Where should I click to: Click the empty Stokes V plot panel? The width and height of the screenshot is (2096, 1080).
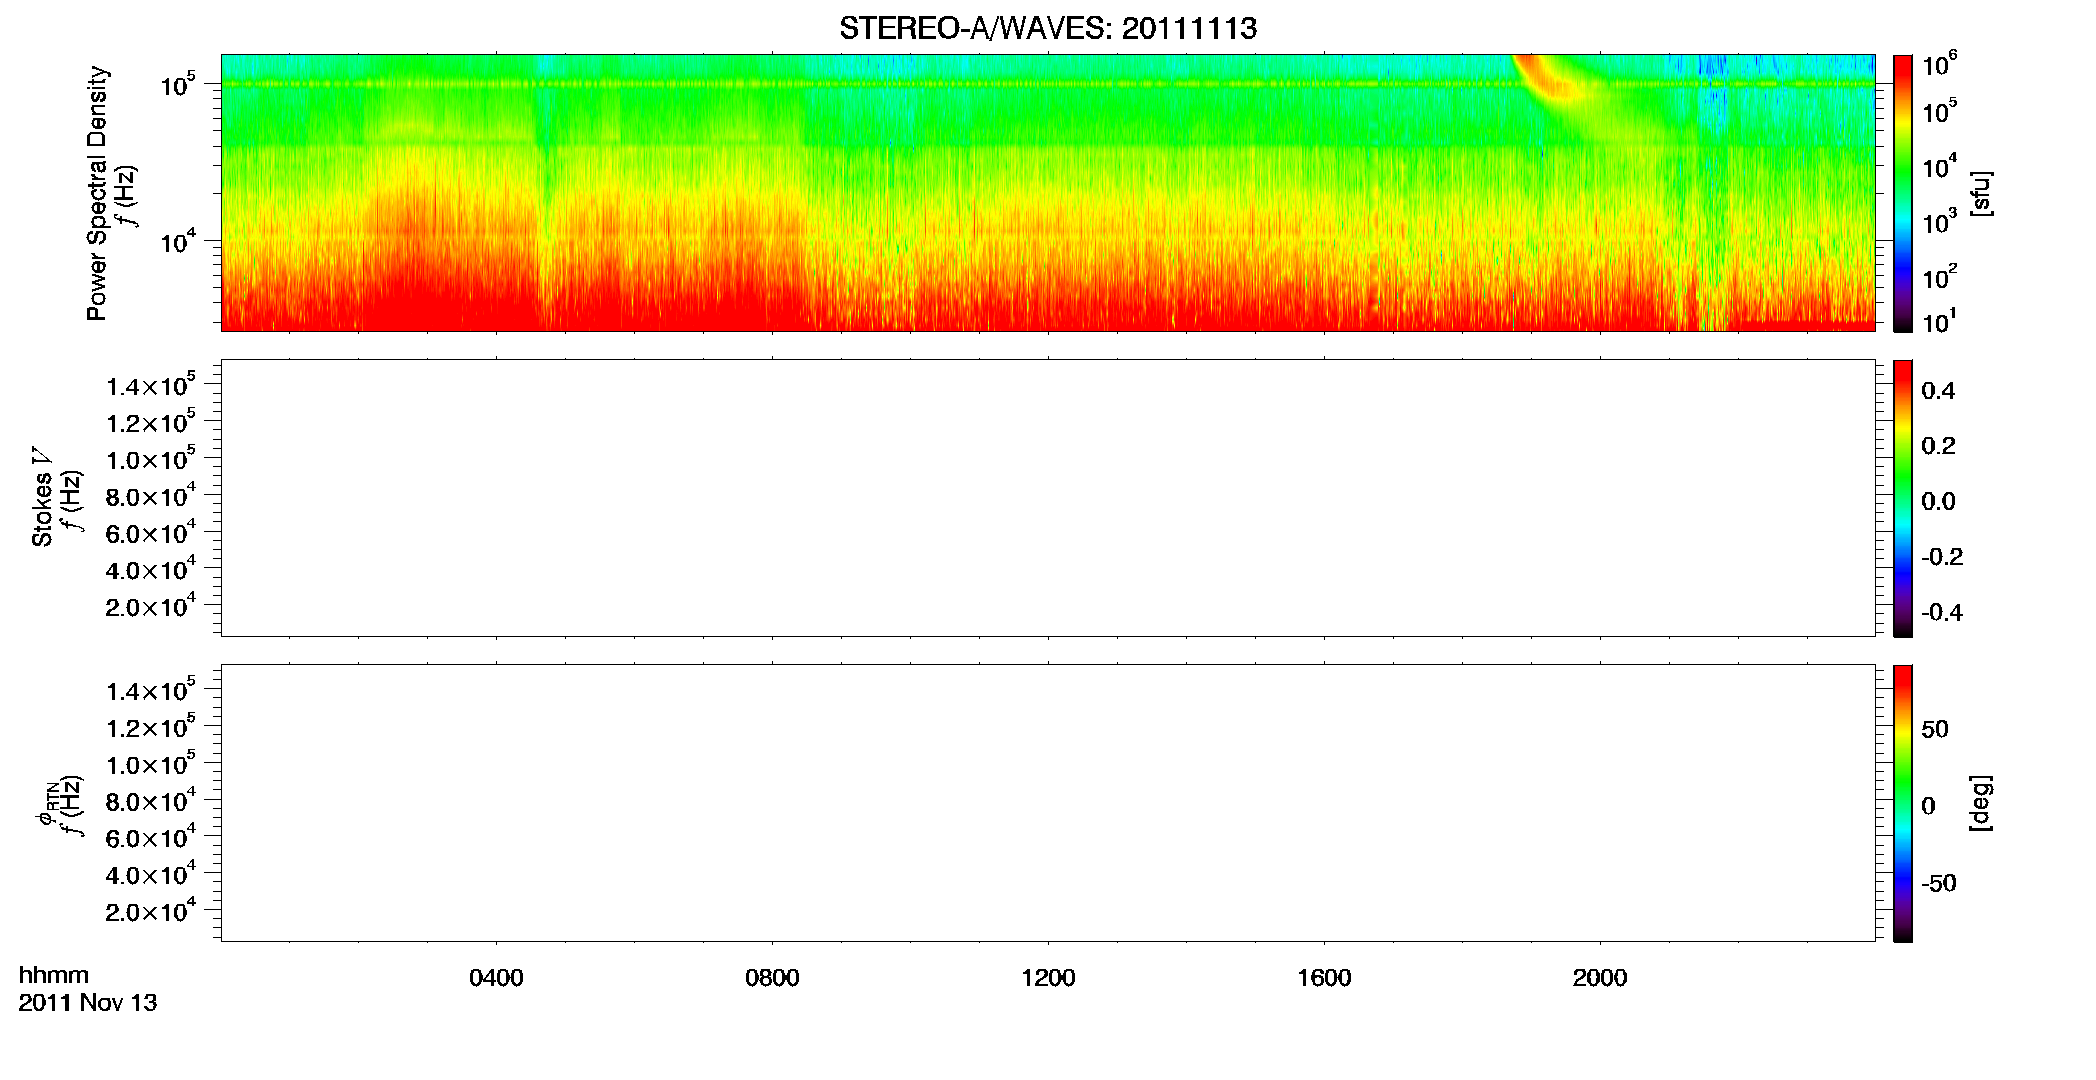coord(1048,498)
